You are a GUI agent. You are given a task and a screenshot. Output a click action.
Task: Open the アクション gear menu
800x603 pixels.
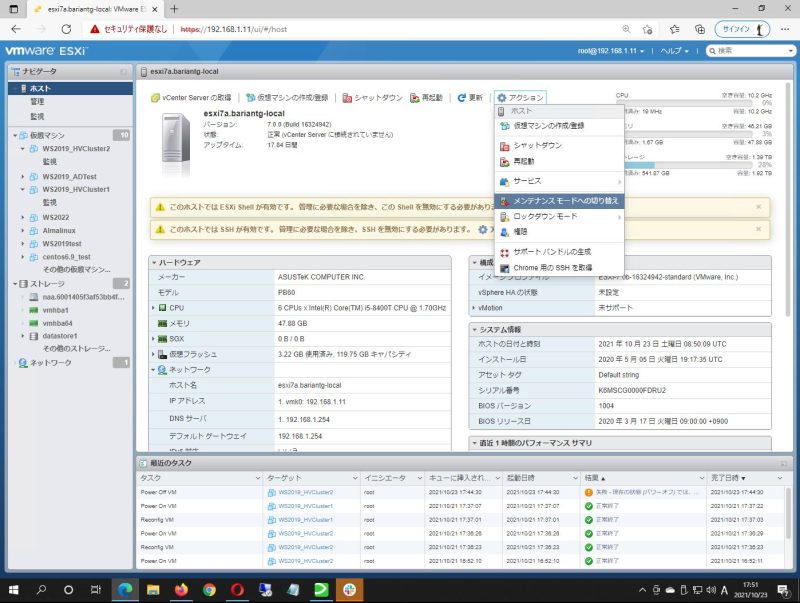520,97
